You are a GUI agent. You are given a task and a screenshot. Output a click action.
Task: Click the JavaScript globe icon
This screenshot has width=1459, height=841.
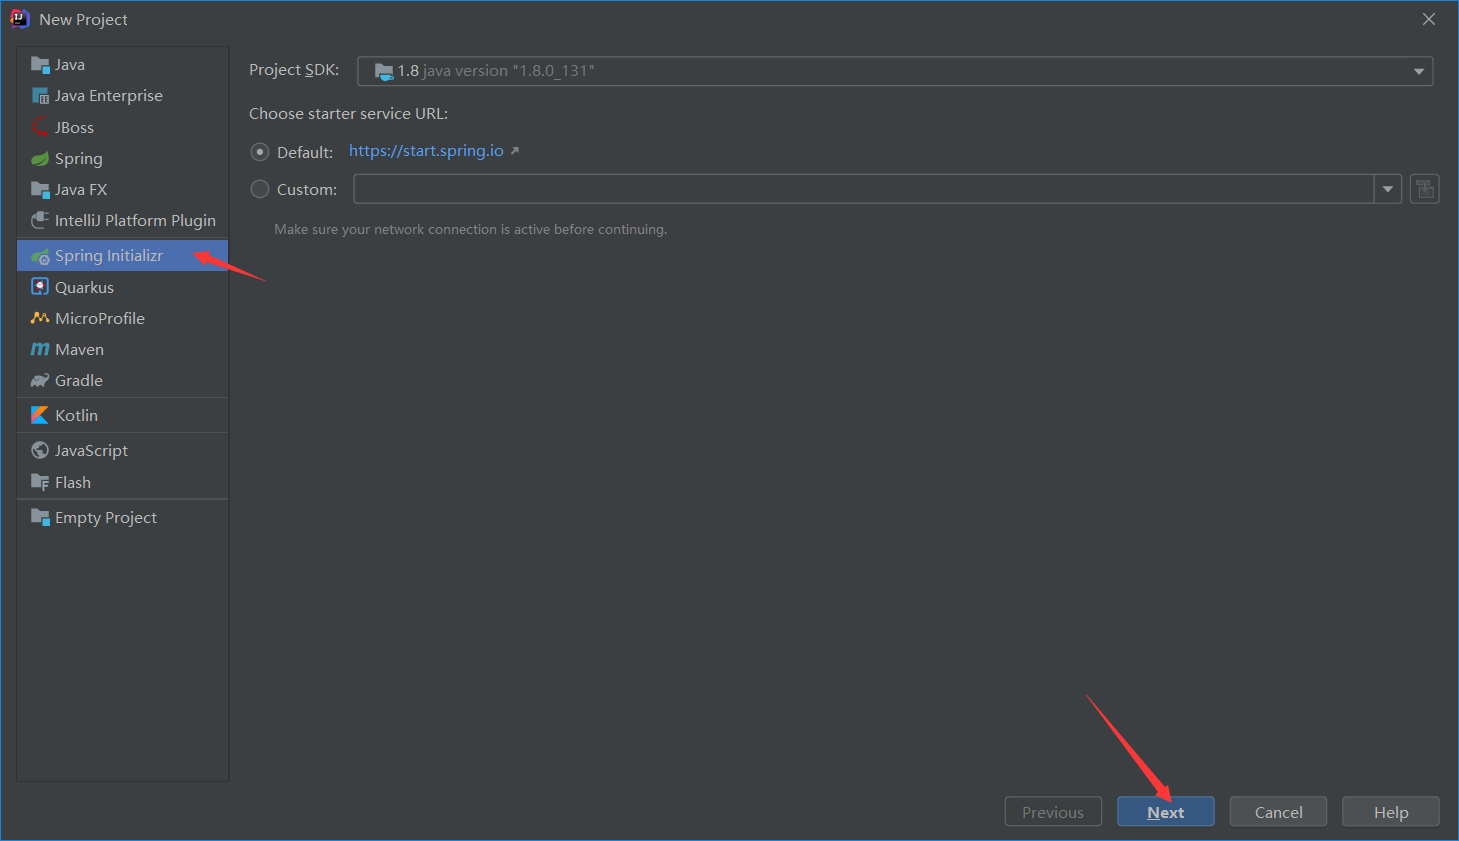[x=40, y=450]
